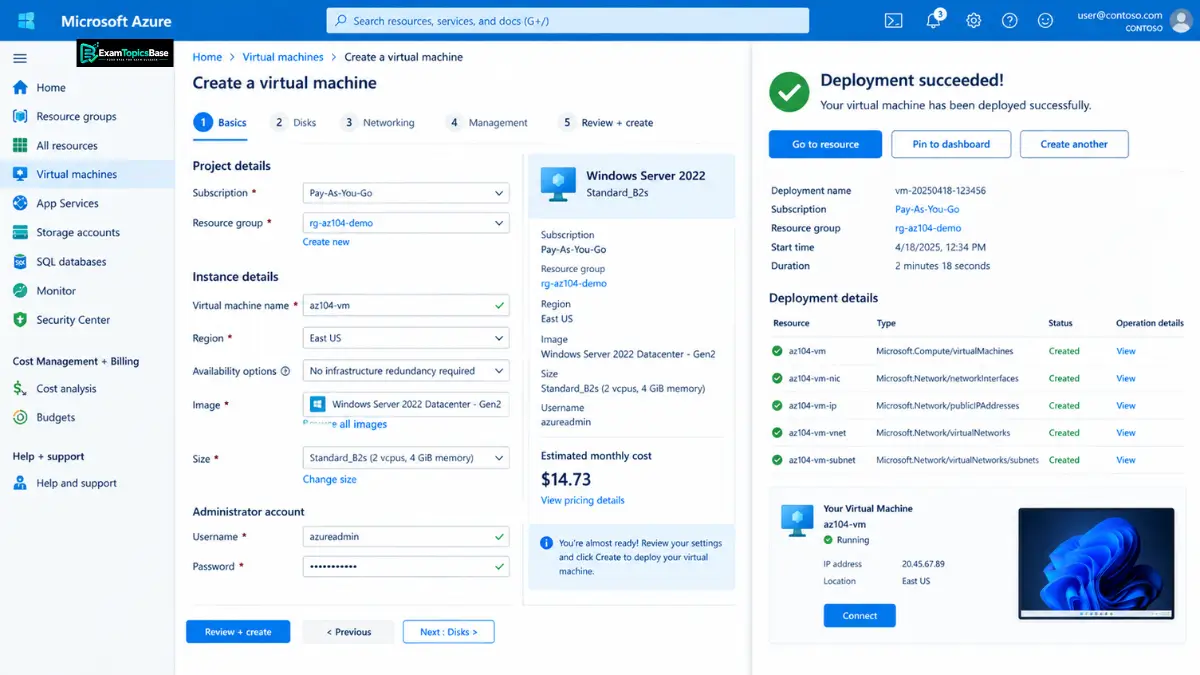This screenshot has height=675, width=1200.
Task: Click the Next : Disks button
Action: click(x=448, y=632)
